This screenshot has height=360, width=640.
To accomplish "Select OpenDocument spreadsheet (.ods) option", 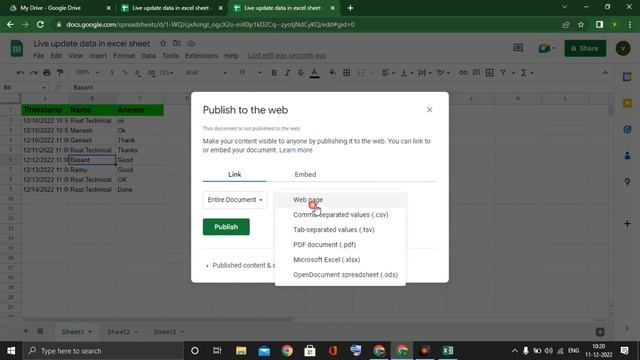I will point(340,275).
